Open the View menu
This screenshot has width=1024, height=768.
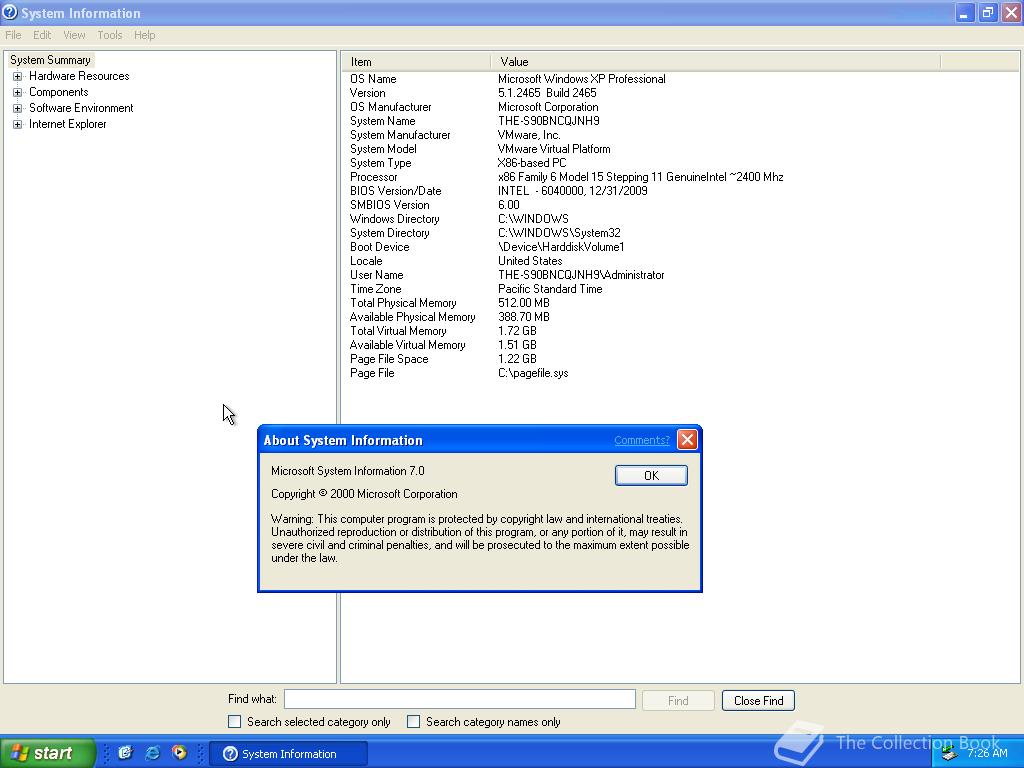74,35
